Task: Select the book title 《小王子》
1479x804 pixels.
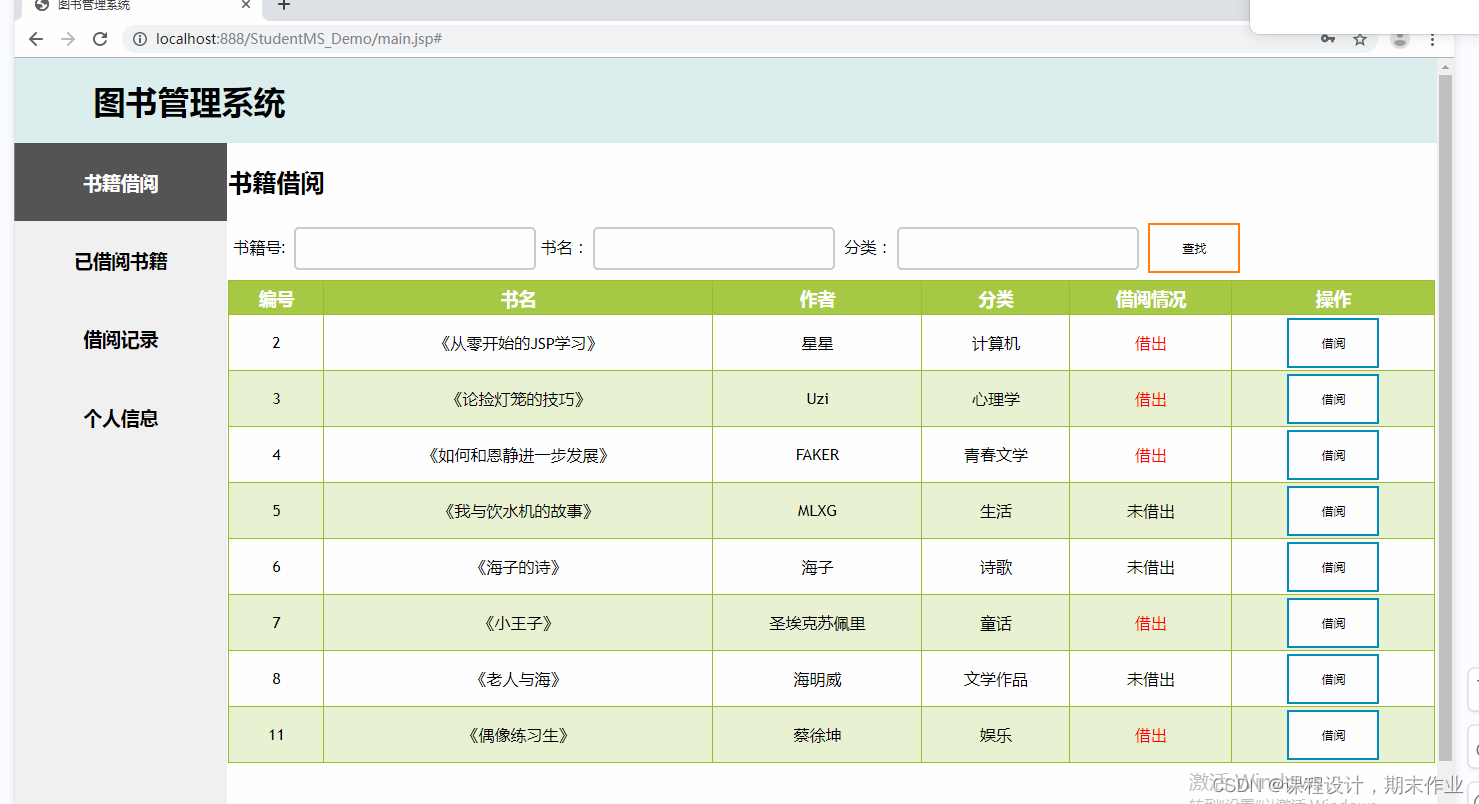Action: (518, 623)
